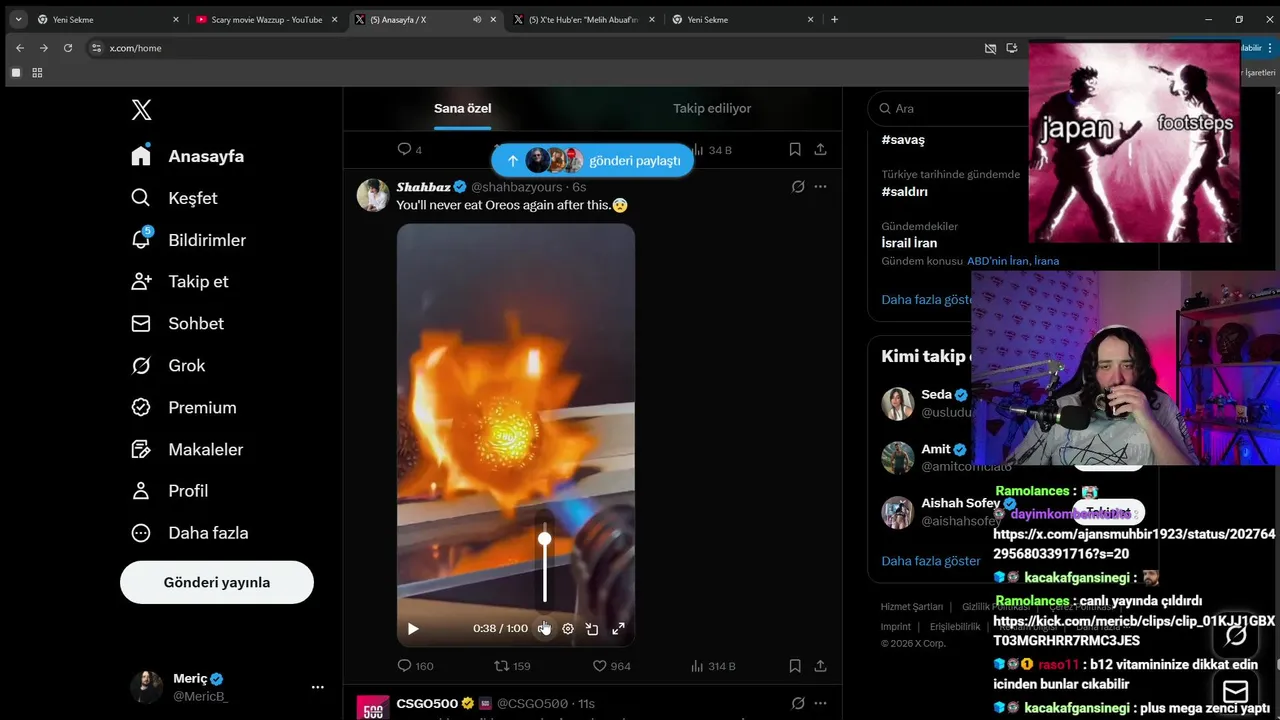Mute the video volume icon
The image size is (1280, 720).
click(544, 629)
